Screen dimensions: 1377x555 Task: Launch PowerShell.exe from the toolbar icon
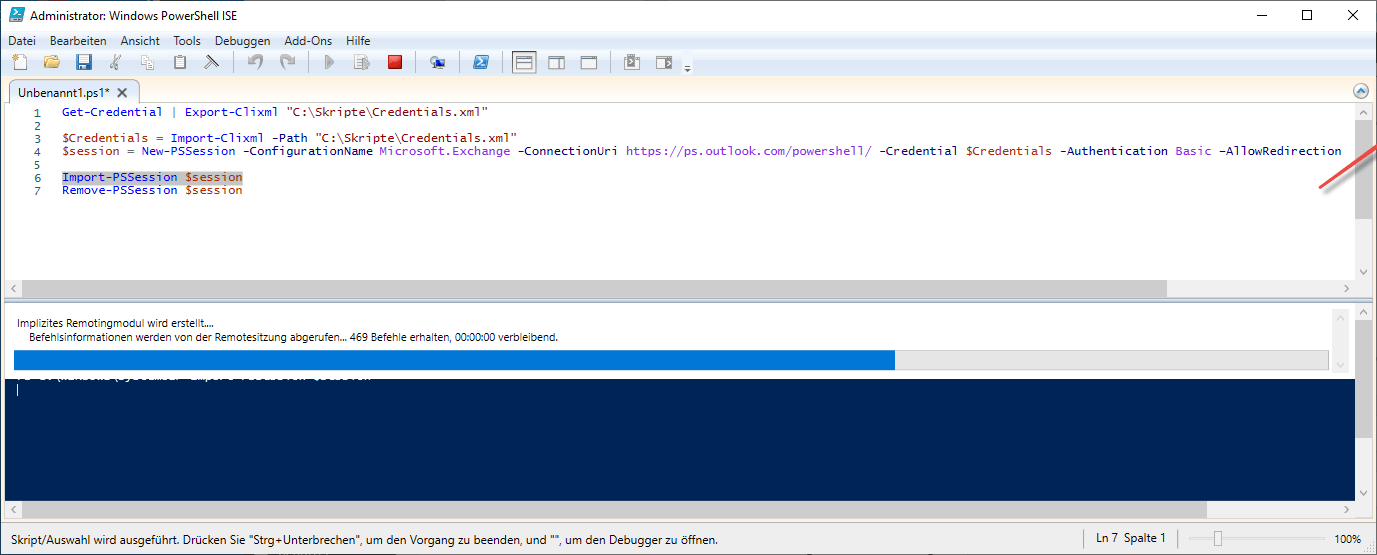pyautogui.click(x=480, y=63)
